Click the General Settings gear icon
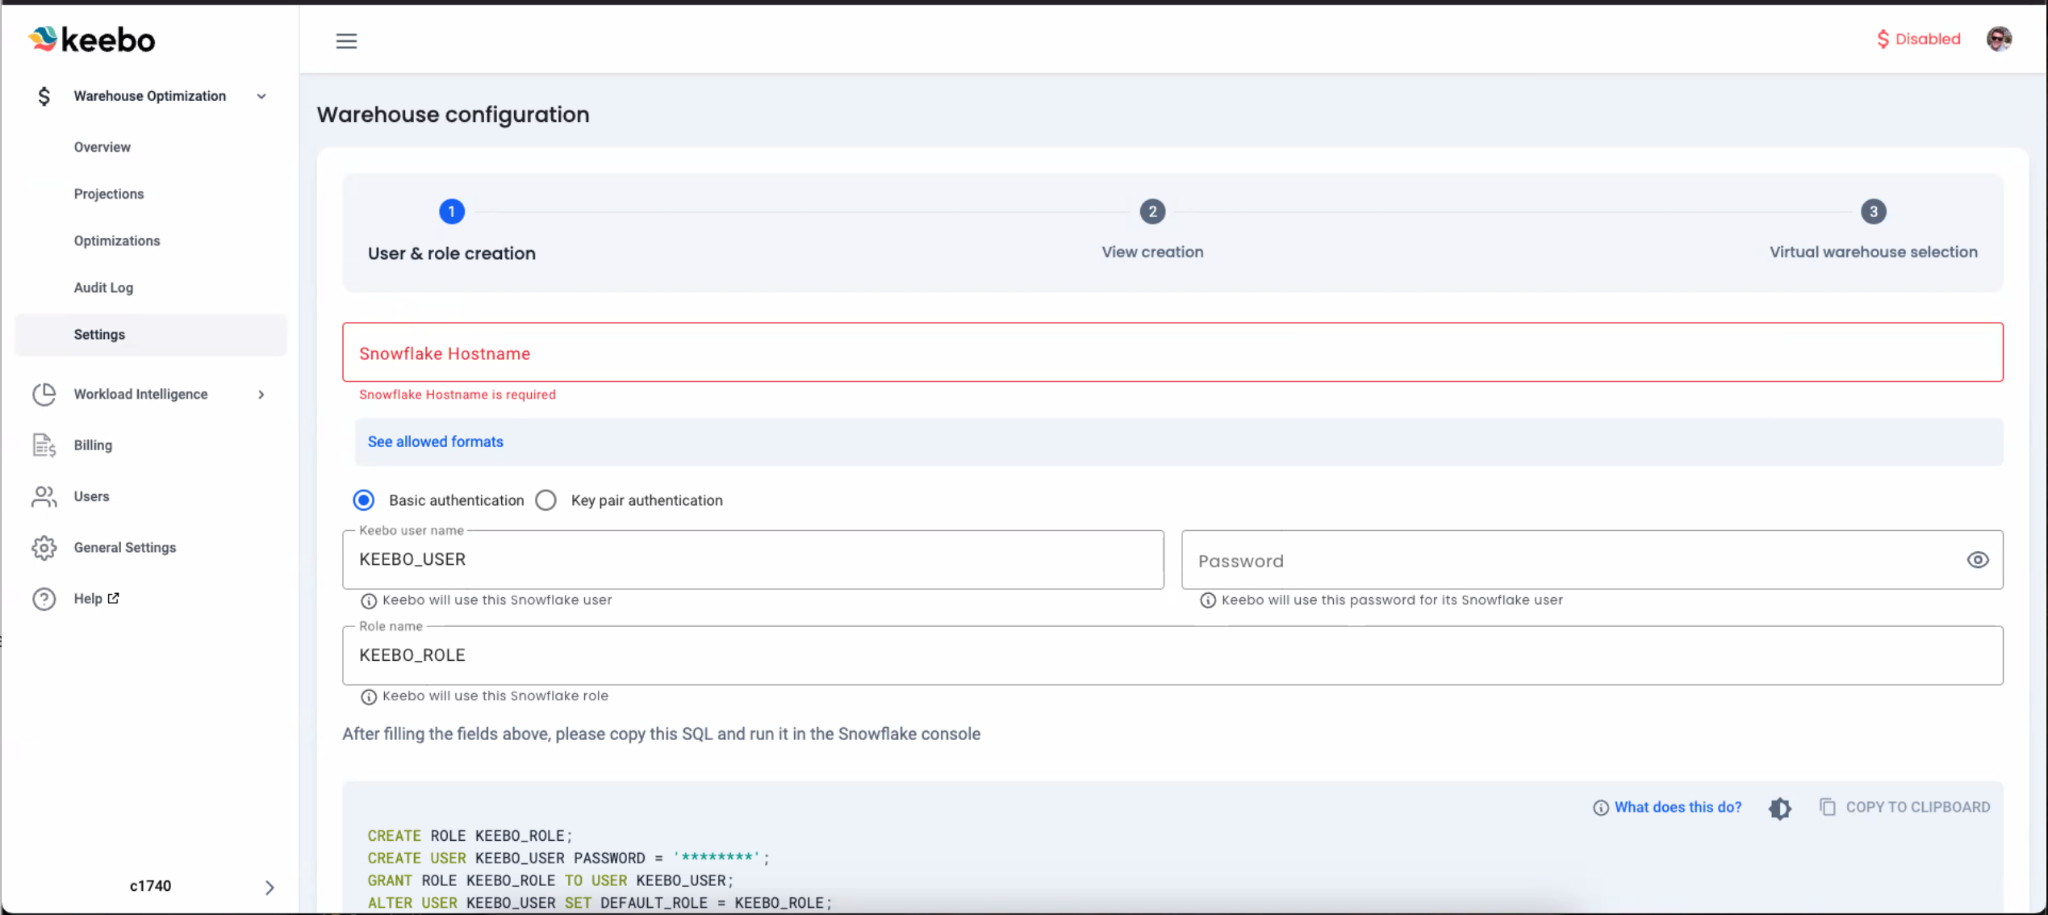This screenshot has width=2048, height=915. coord(44,548)
